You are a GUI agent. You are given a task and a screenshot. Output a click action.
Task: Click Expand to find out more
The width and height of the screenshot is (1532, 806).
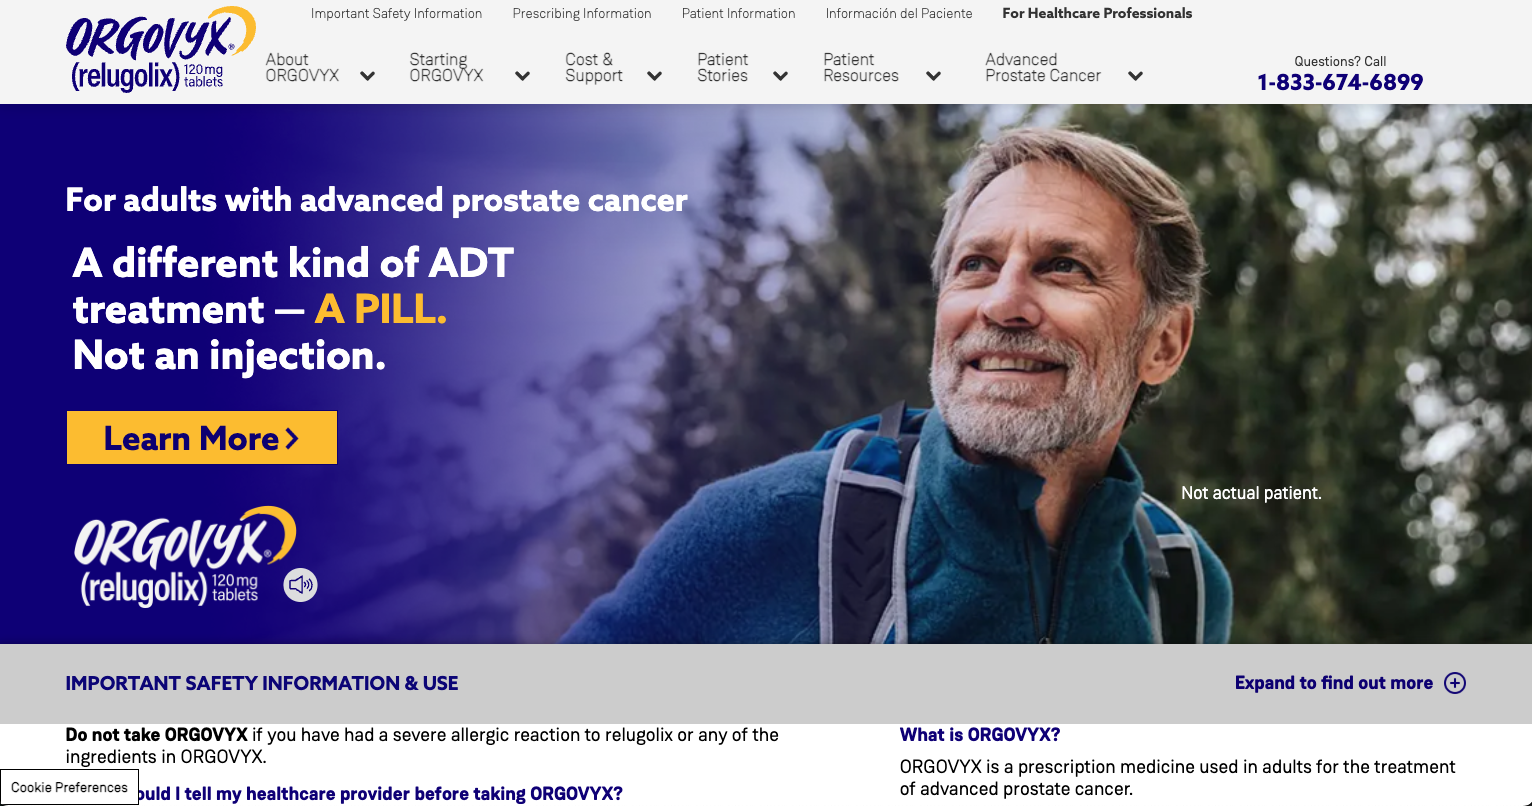tap(1334, 683)
